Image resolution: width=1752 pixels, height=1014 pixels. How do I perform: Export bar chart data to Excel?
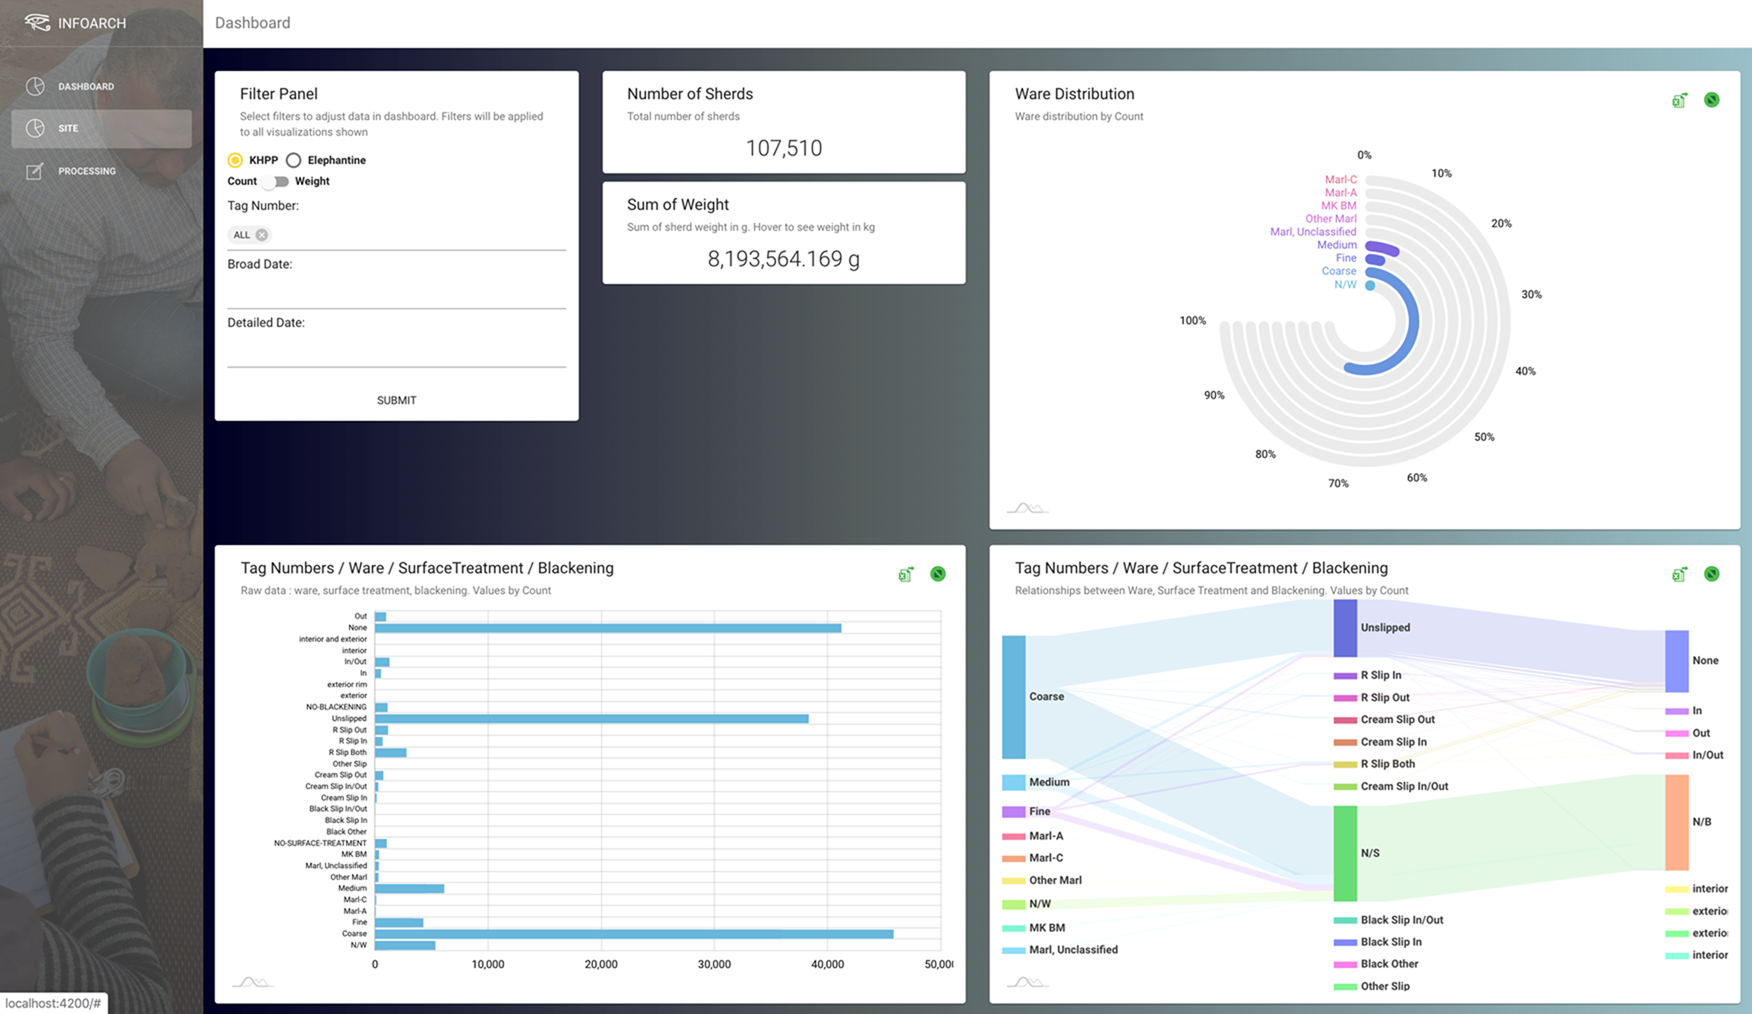pyautogui.click(x=905, y=574)
